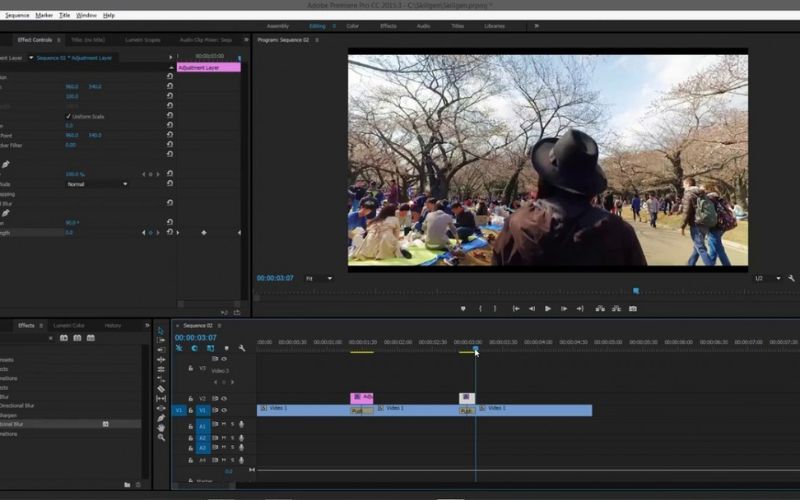The image size is (800, 500).
Task: Click the Add Marker icon in timeline header
Action: pos(227,348)
